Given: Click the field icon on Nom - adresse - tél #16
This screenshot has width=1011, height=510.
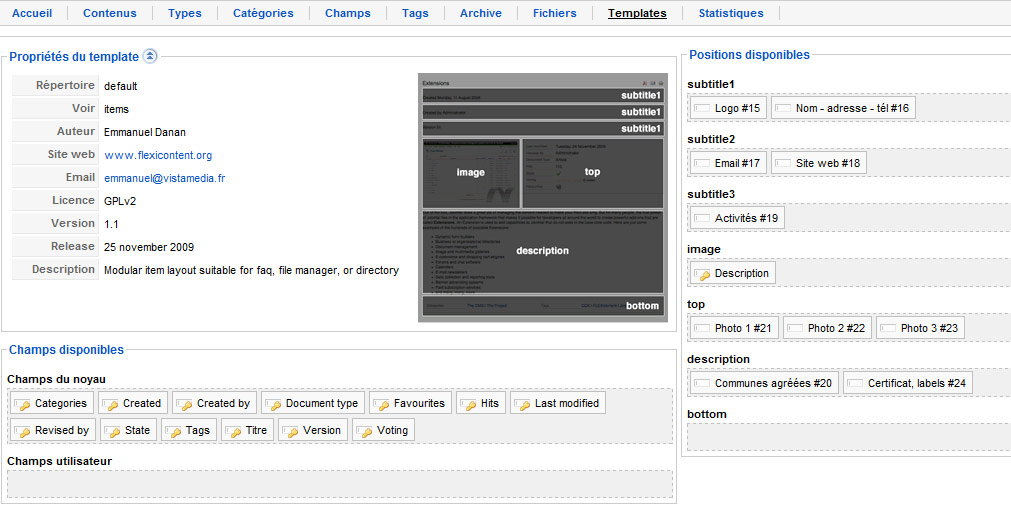Looking at the screenshot, I should [783, 108].
